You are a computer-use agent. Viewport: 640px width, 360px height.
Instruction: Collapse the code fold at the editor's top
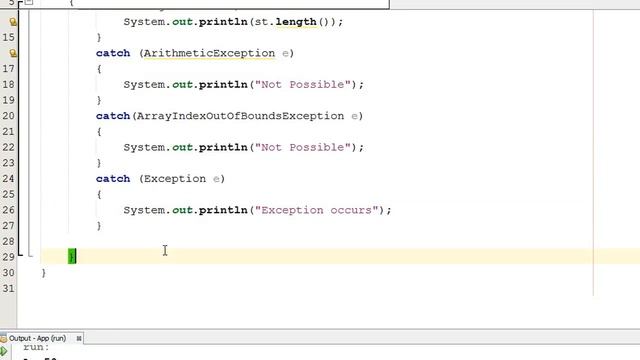(x=29, y=2)
